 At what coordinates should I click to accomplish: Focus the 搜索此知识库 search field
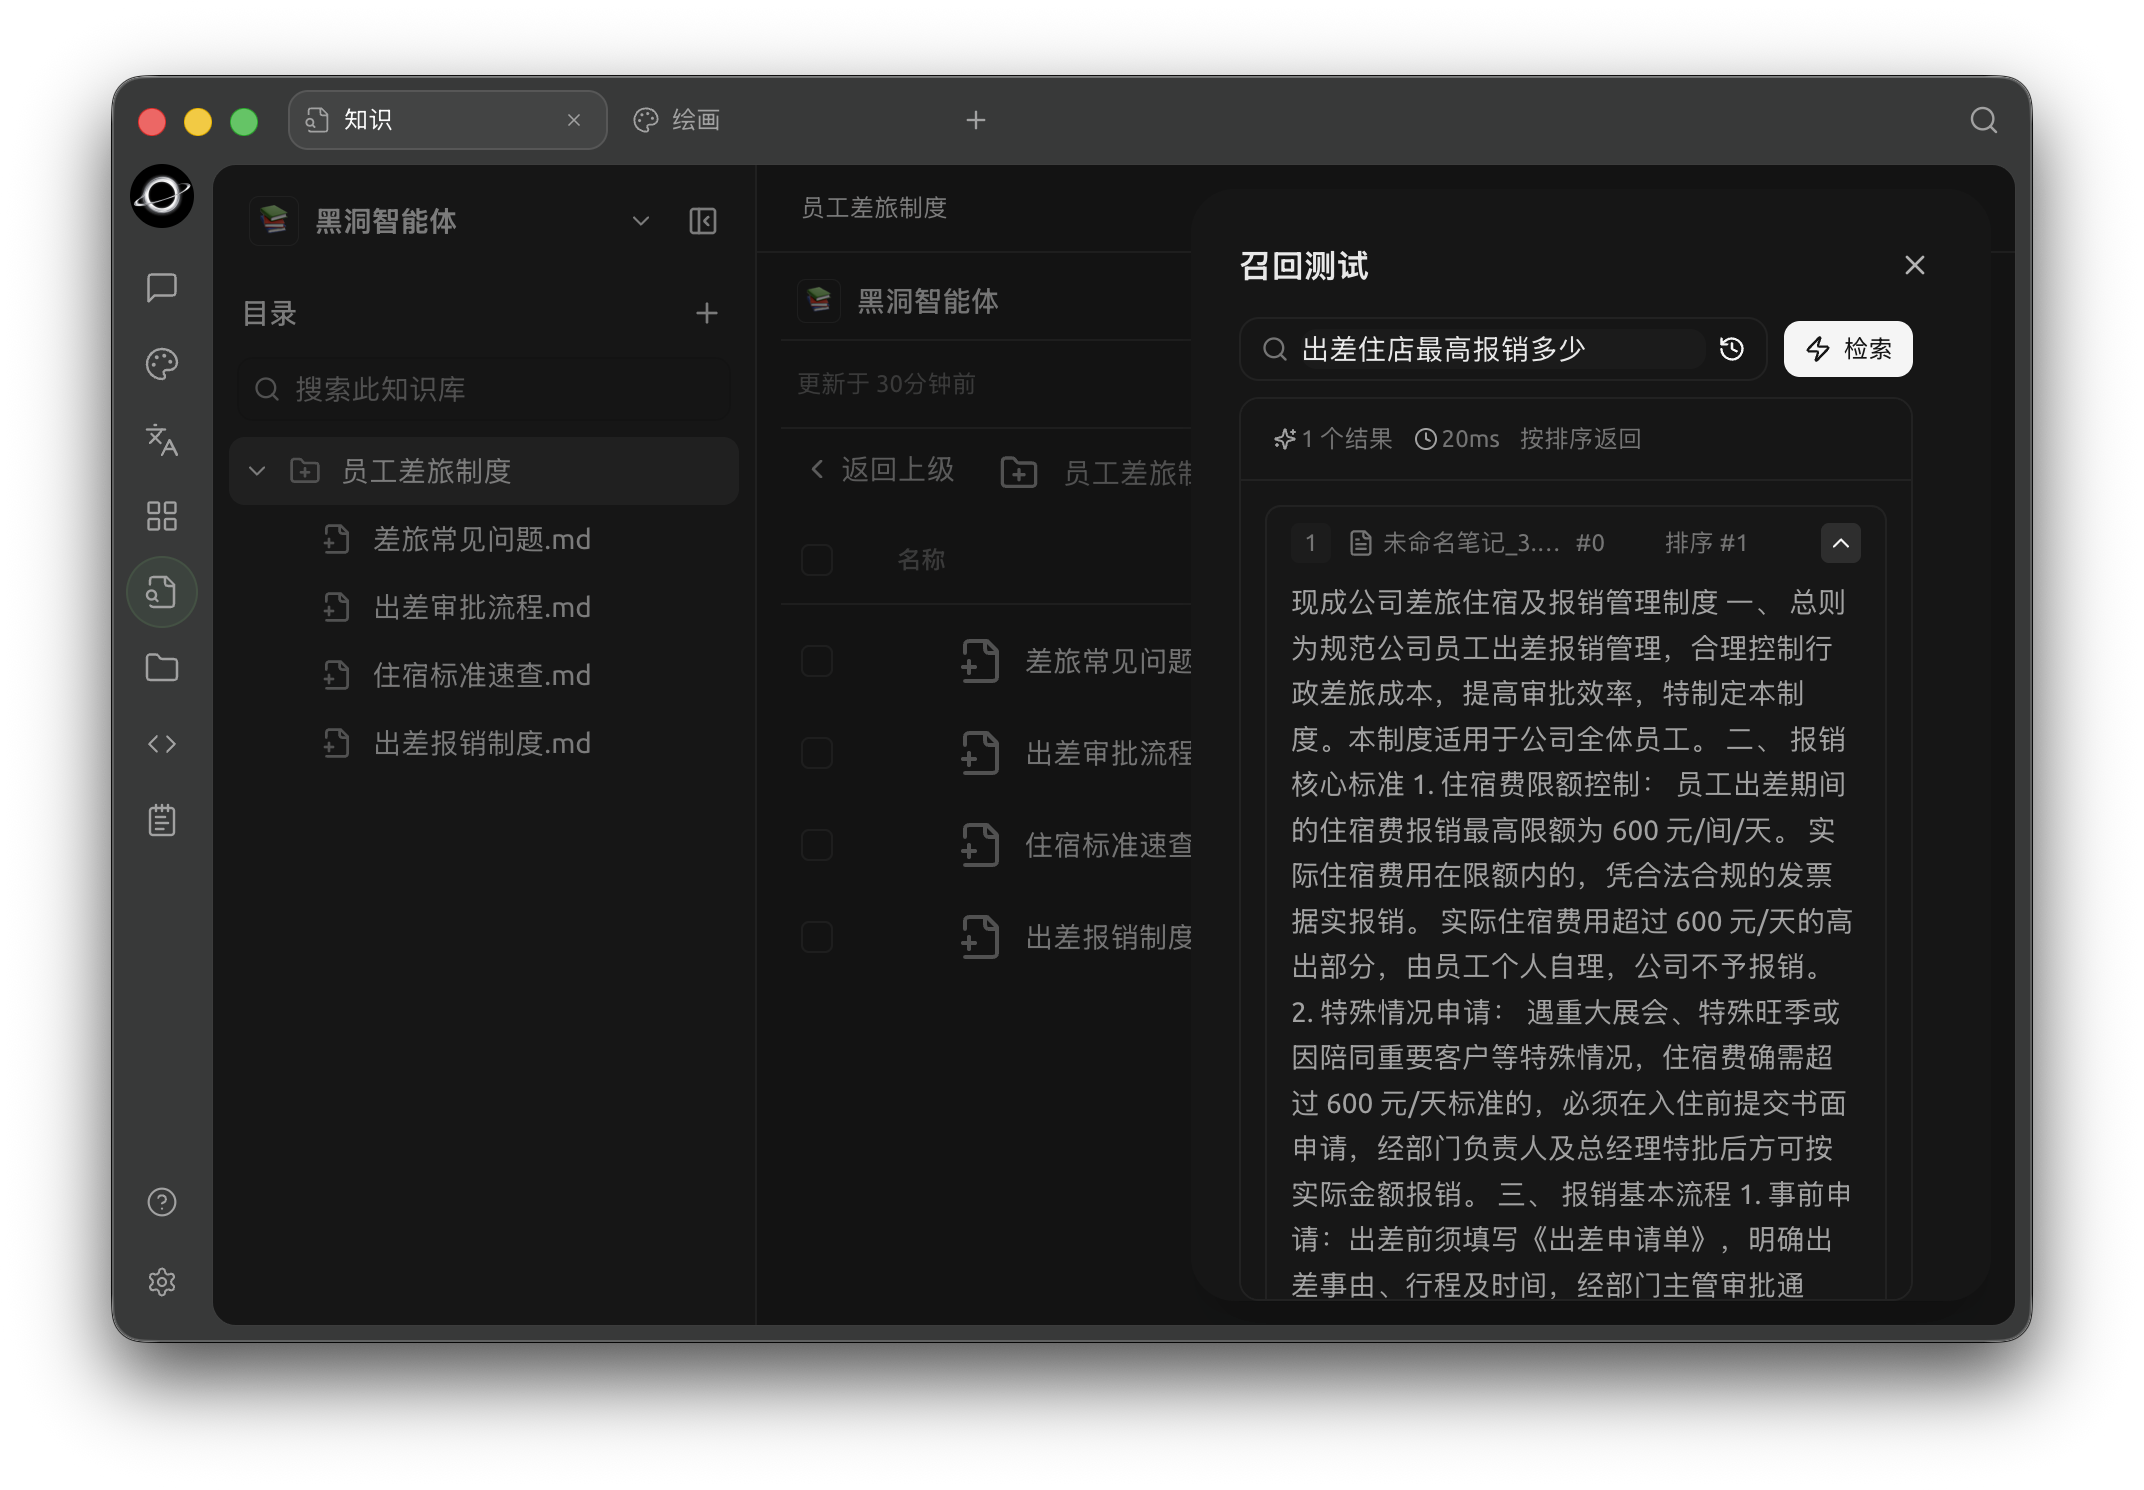(483, 389)
